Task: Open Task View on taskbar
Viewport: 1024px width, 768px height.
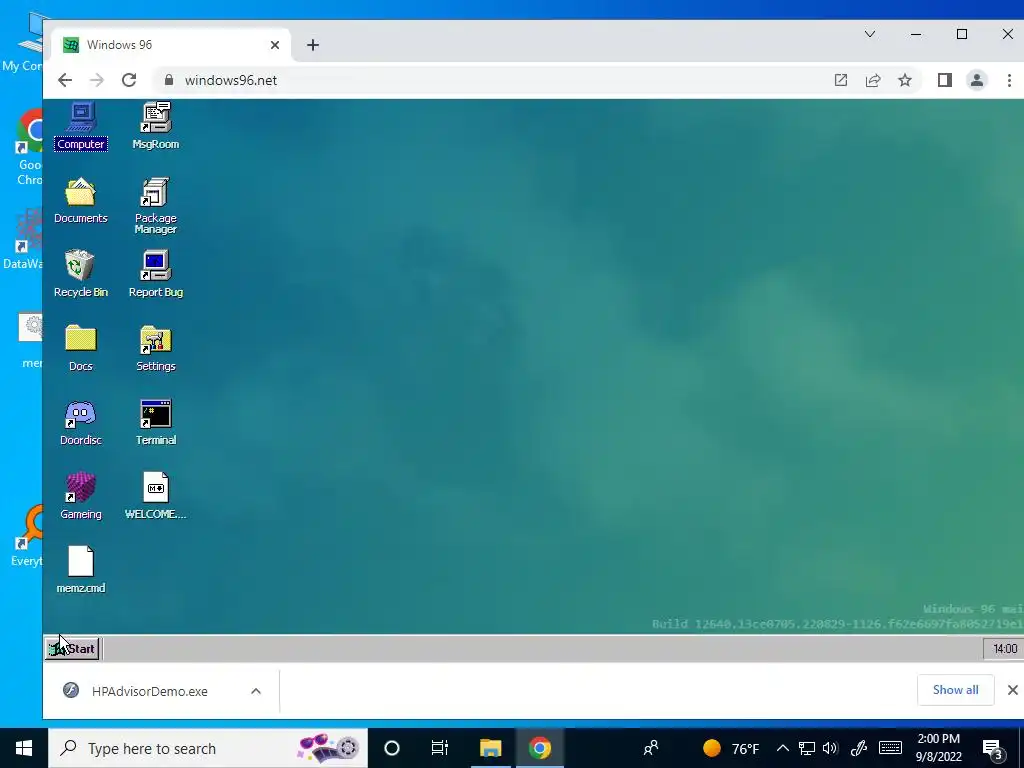Action: tap(440, 748)
